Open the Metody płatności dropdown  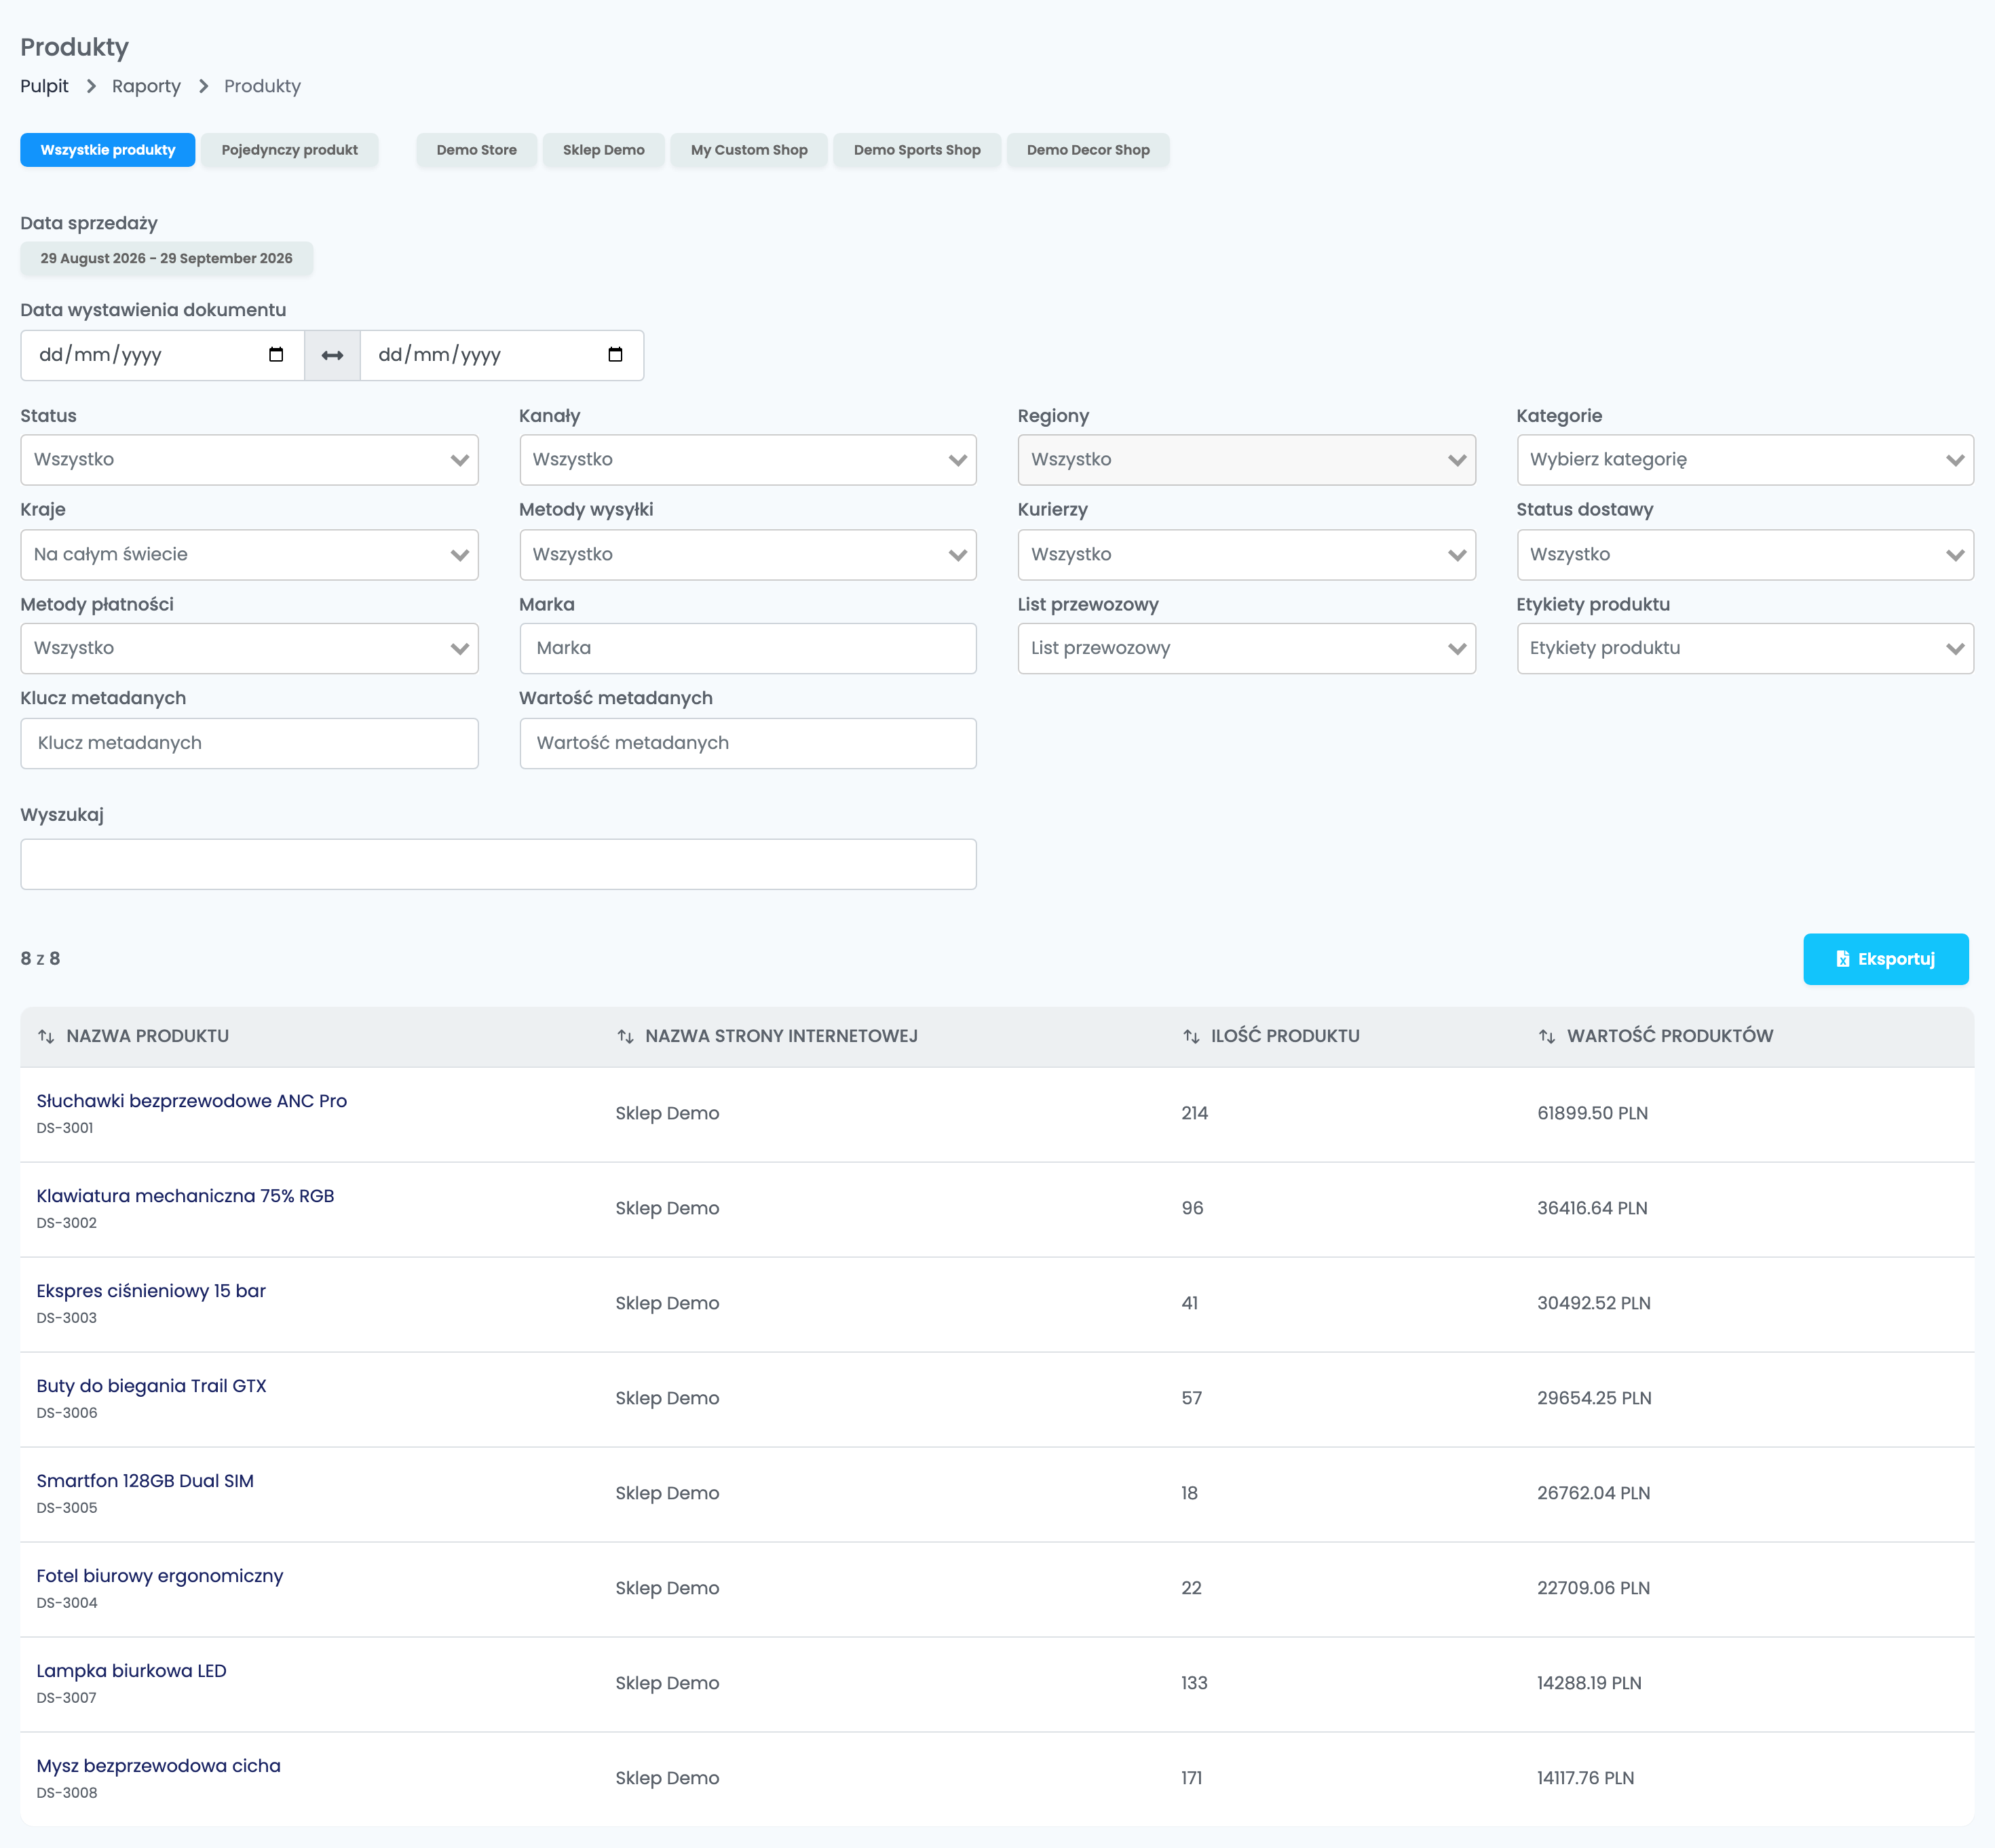[249, 649]
